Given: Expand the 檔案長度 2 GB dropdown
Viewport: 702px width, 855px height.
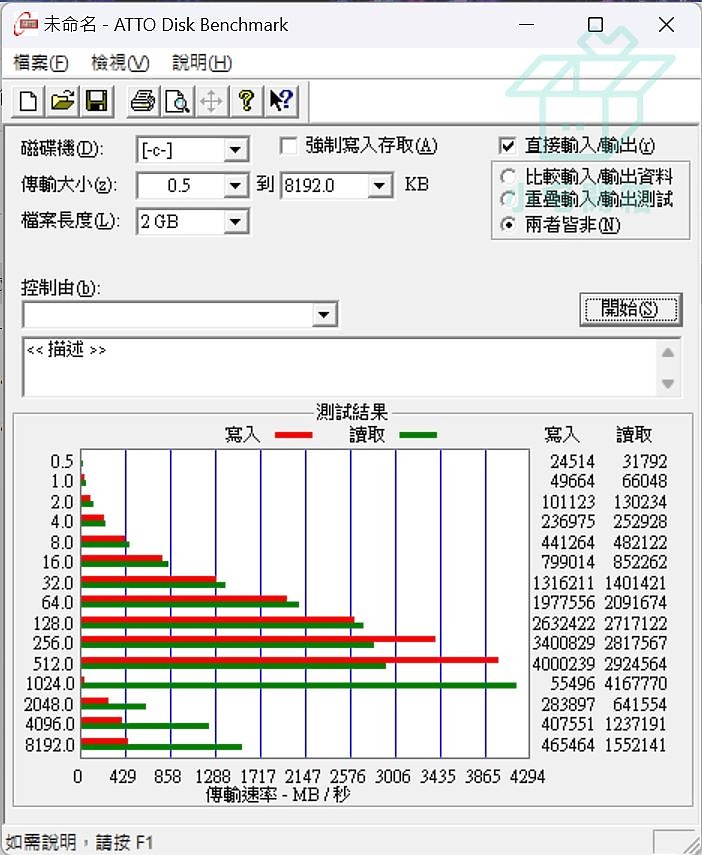Looking at the screenshot, I should tap(236, 221).
